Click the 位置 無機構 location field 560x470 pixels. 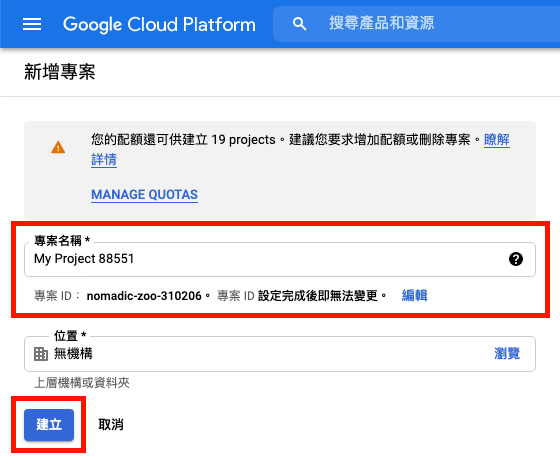point(280,354)
